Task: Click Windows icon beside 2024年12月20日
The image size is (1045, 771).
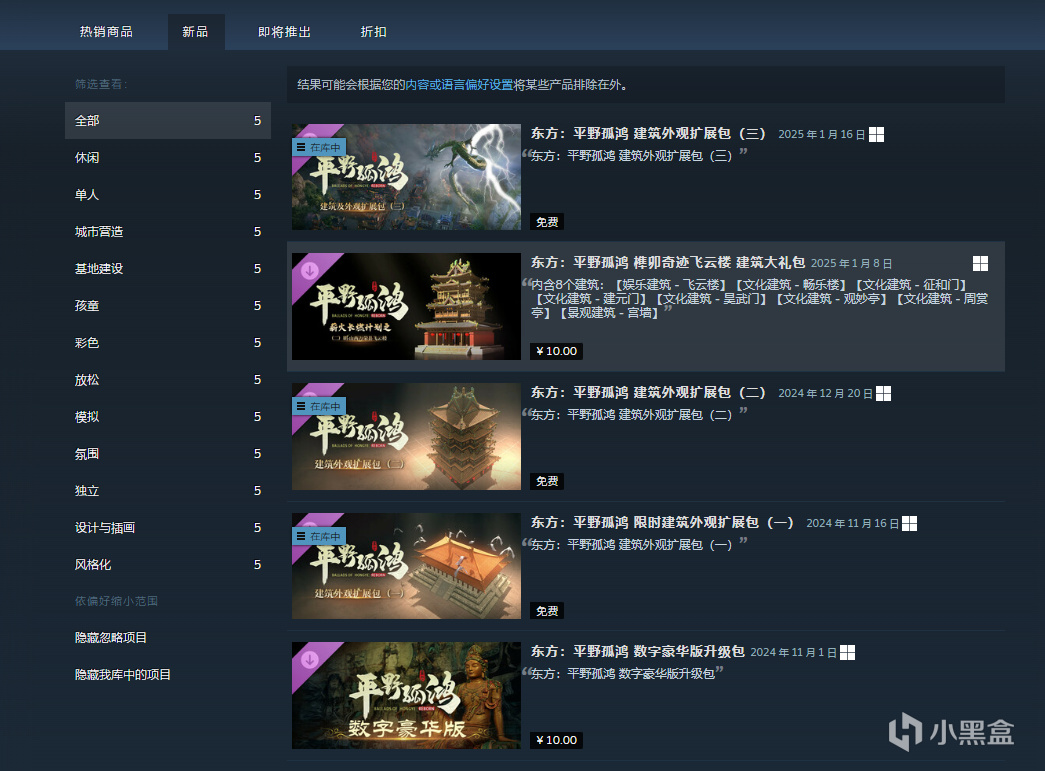Action: pos(884,393)
